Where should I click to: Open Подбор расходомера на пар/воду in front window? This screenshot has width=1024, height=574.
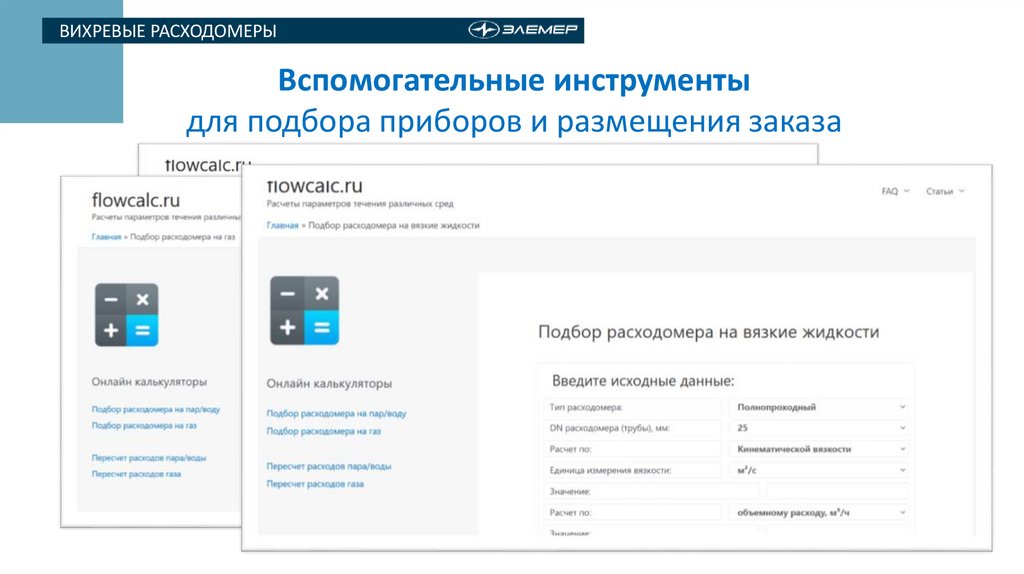336,413
